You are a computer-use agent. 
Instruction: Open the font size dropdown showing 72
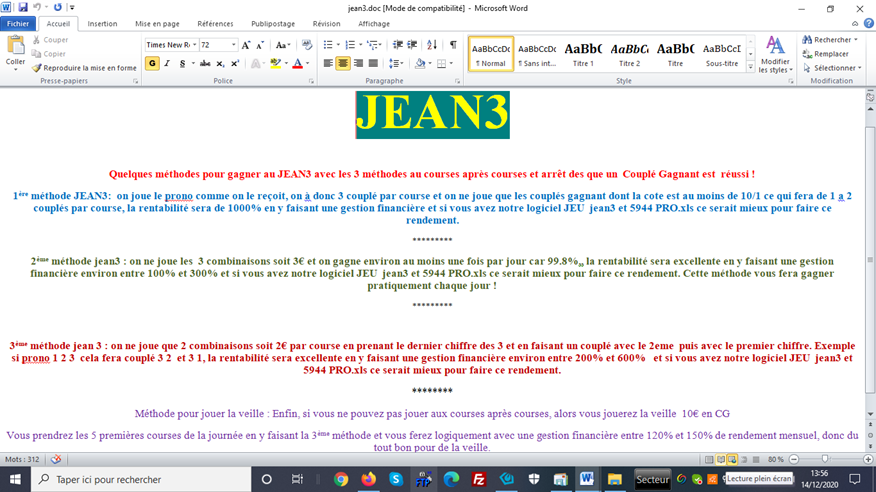coord(234,45)
